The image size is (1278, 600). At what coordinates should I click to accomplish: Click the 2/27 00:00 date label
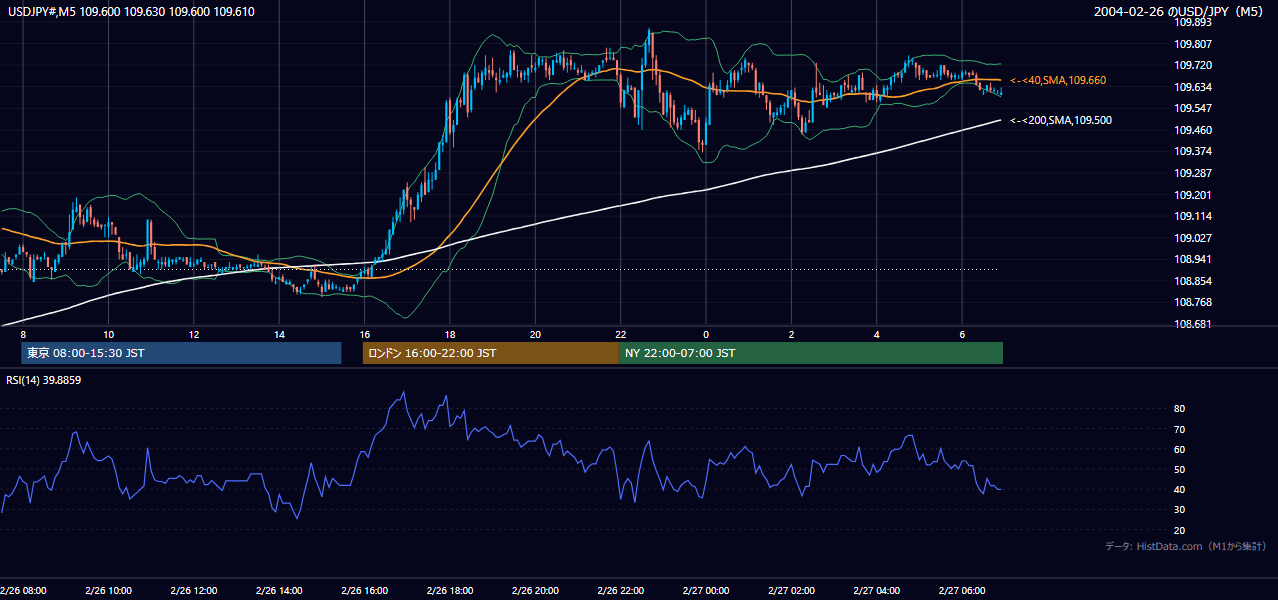tap(706, 590)
